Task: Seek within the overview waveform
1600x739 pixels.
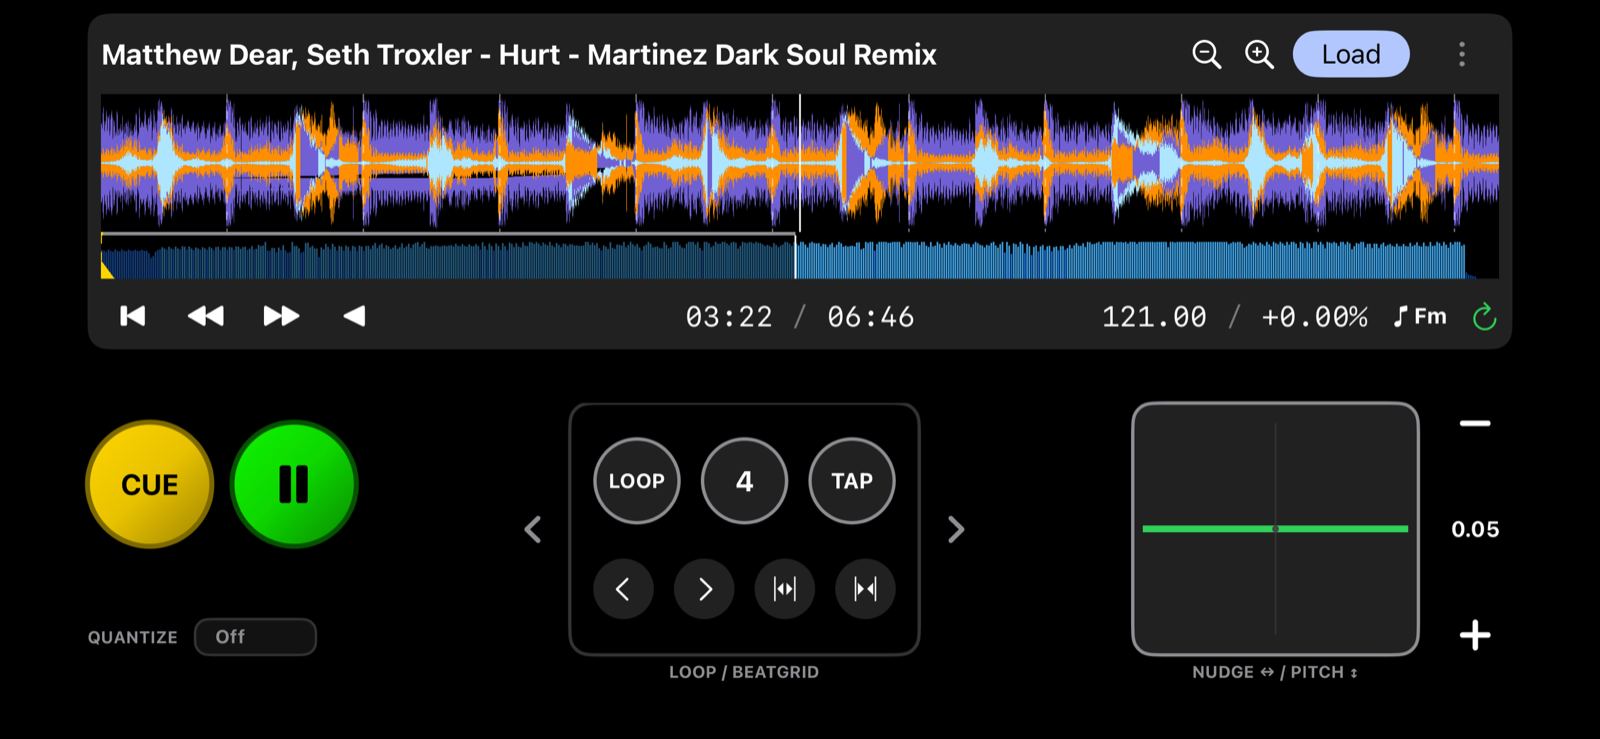Action: pos(800,257)
